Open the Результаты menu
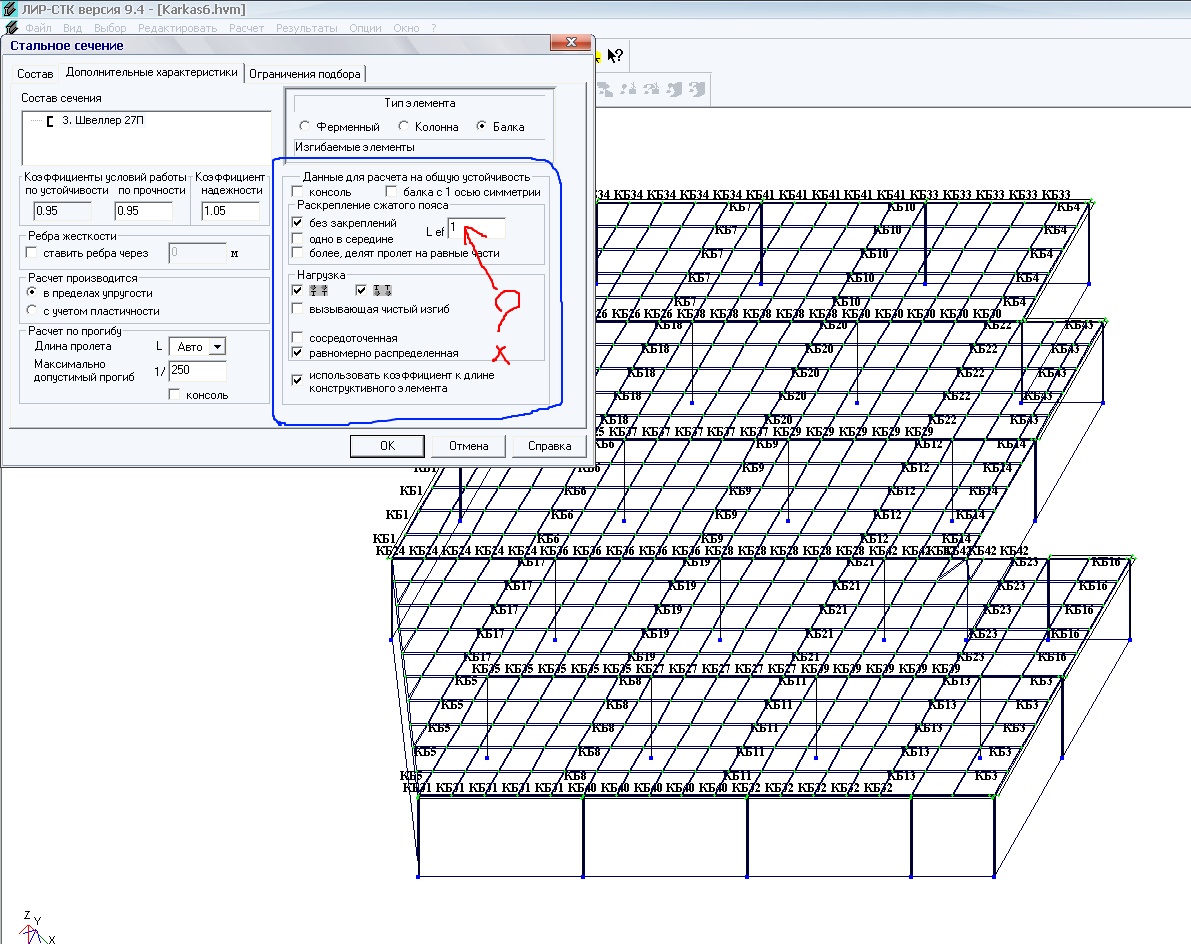 307,28
